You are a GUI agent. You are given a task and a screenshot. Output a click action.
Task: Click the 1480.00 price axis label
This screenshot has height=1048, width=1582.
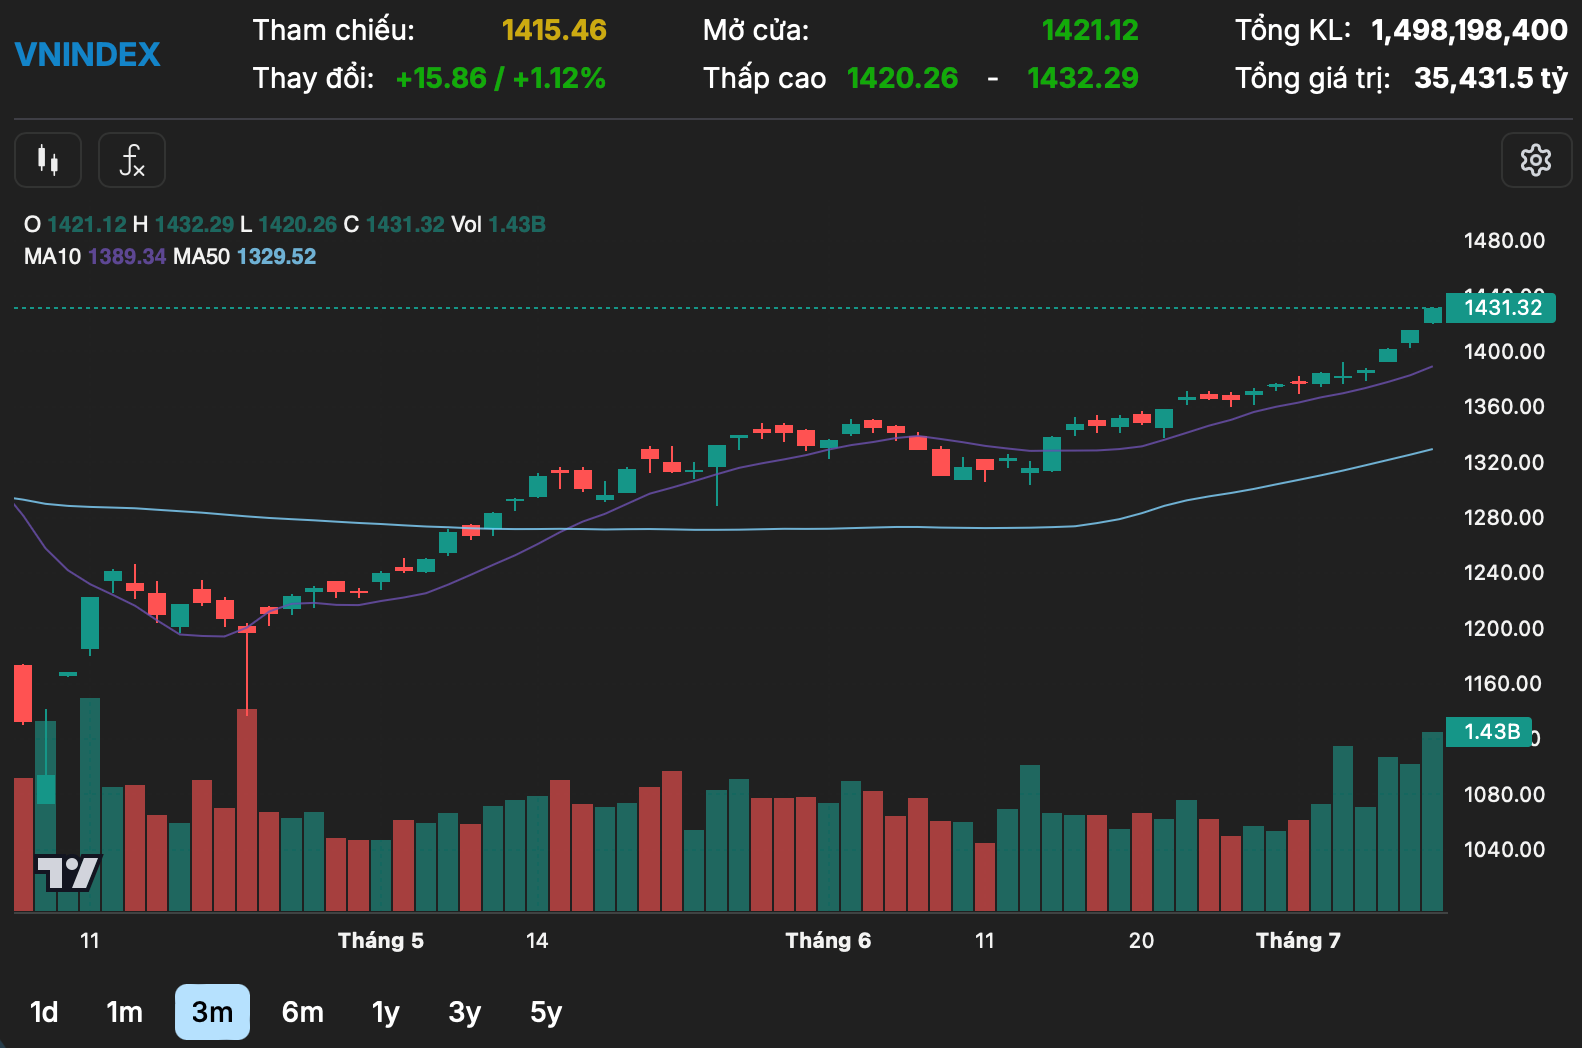[x=1504, y=241]
